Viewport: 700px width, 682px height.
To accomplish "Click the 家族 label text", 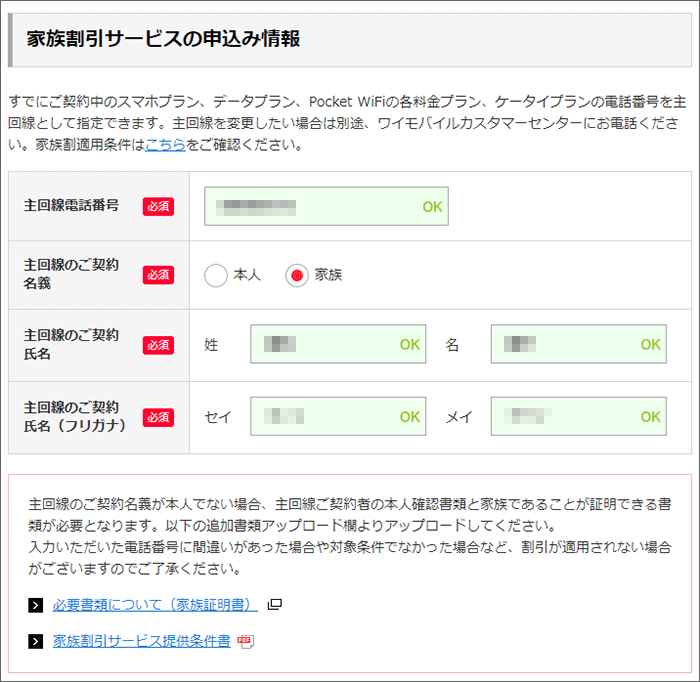I will pos(329,274).
